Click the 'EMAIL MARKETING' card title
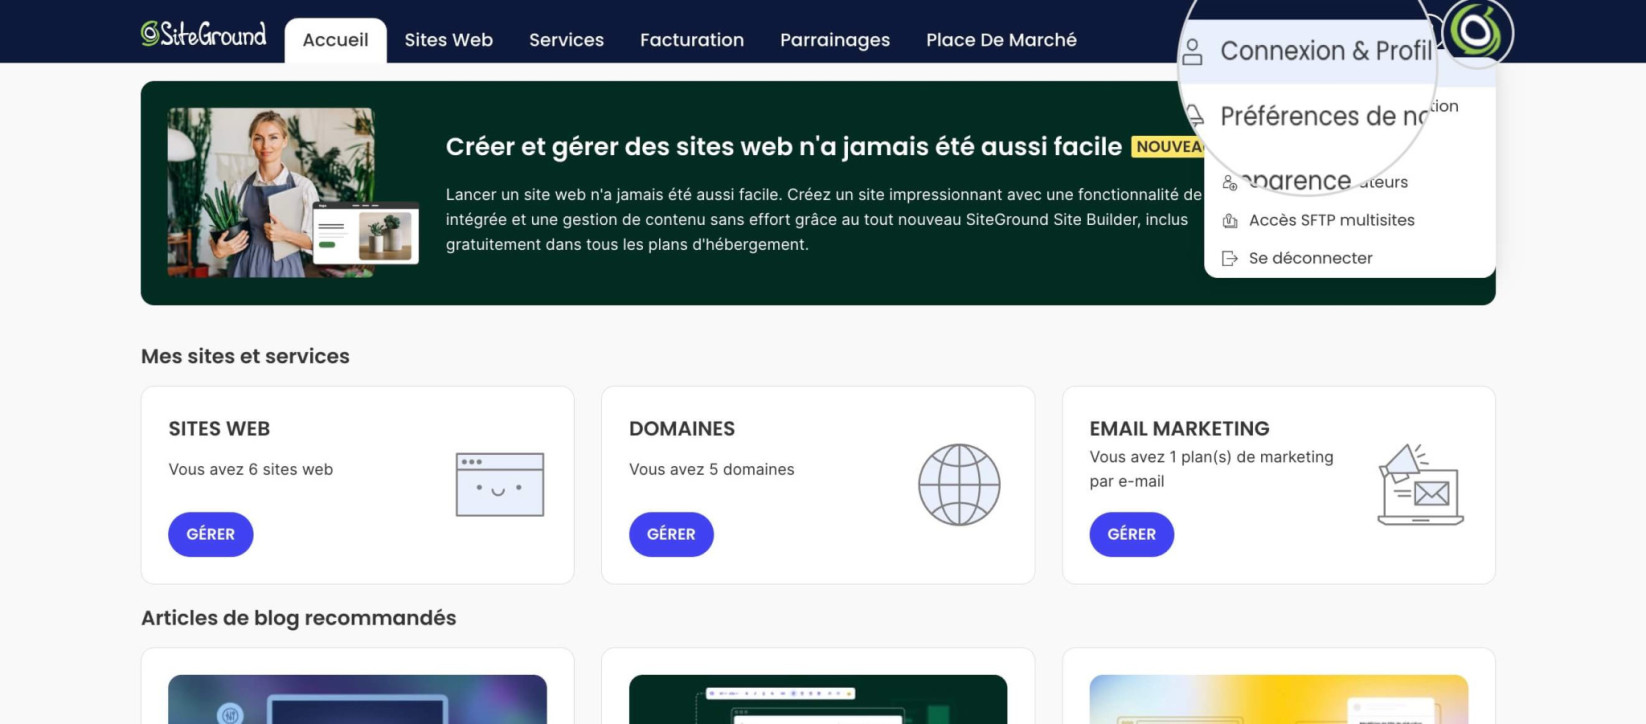The image size is (1646, 724). click(1179, 428)
